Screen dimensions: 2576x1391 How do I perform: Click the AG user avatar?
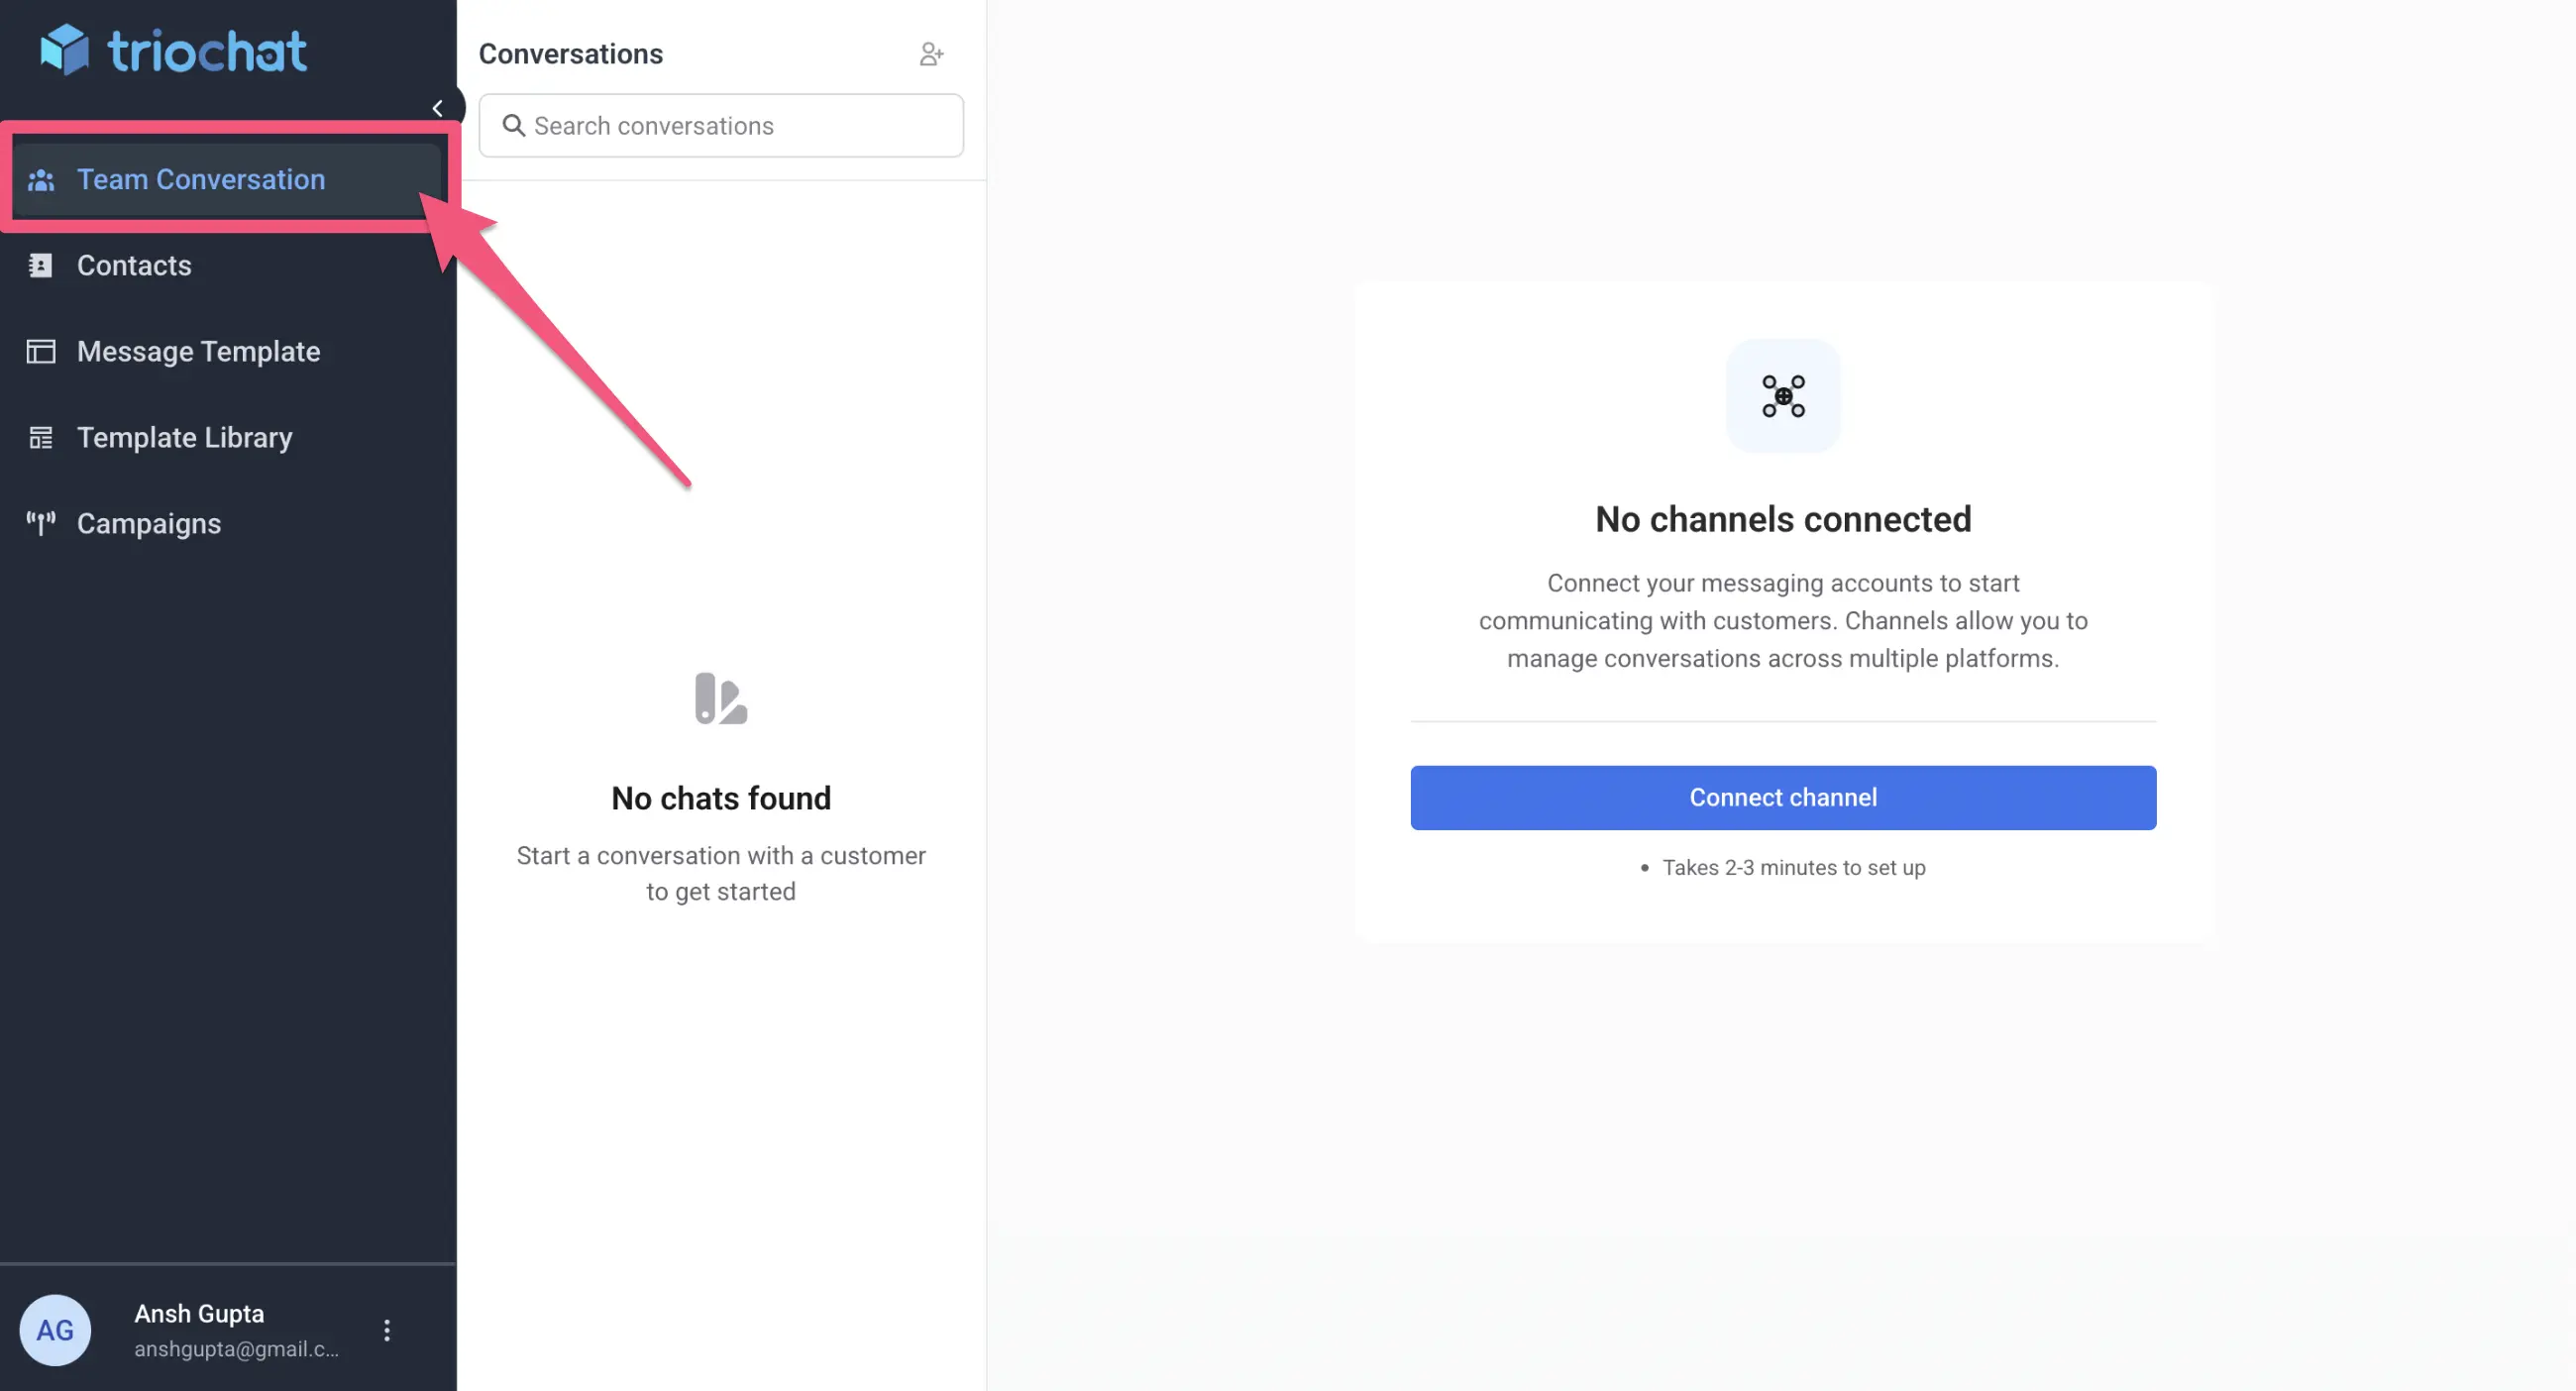[55, 1330]
